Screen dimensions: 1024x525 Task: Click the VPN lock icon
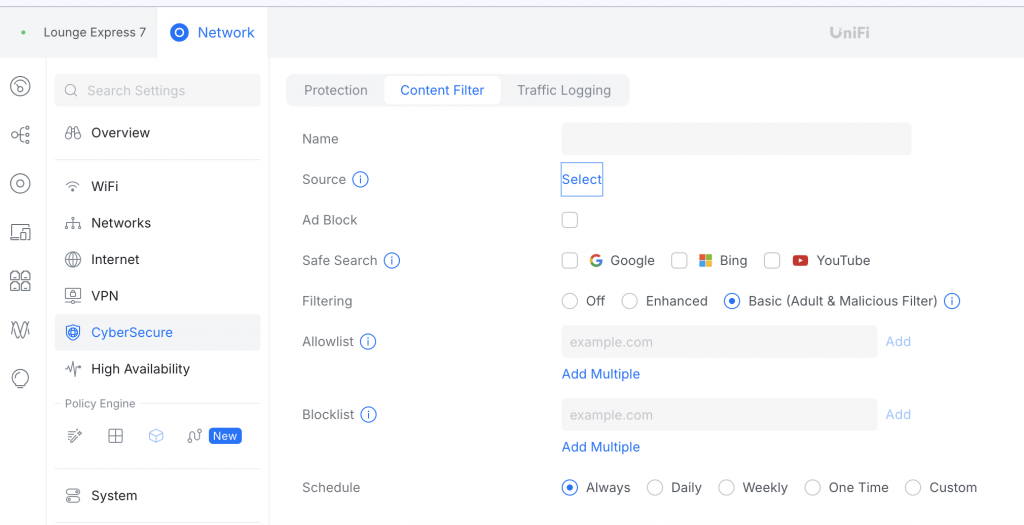pyautogui.click(x=73, y=296)
